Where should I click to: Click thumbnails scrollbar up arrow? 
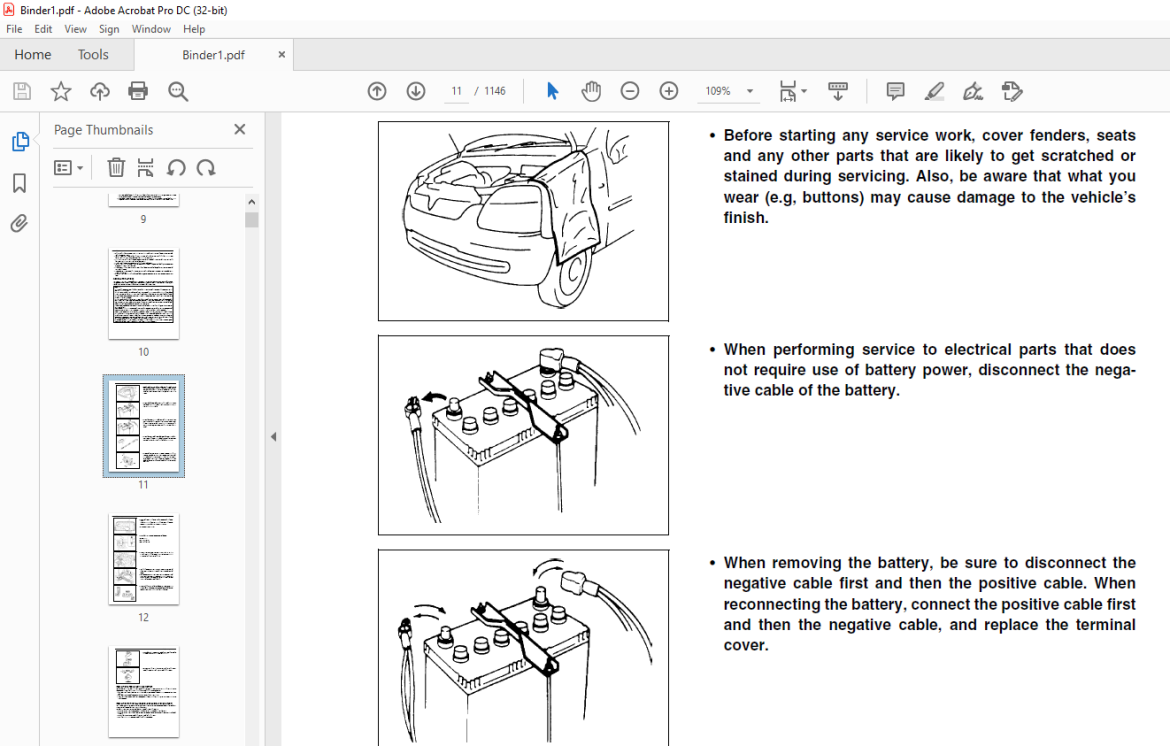(x=251, y=202)
